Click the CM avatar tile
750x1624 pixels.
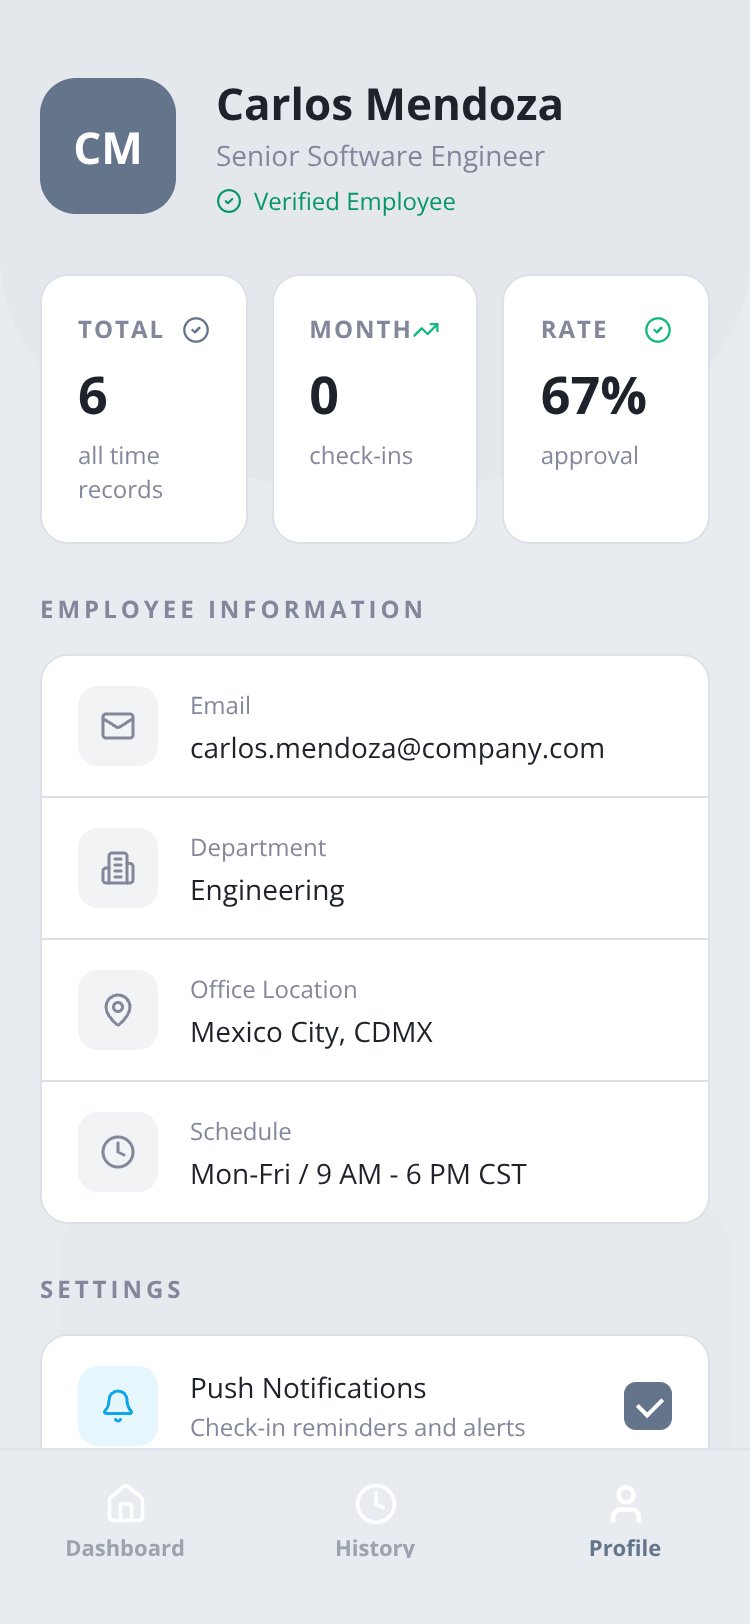(x=108, y=146)
